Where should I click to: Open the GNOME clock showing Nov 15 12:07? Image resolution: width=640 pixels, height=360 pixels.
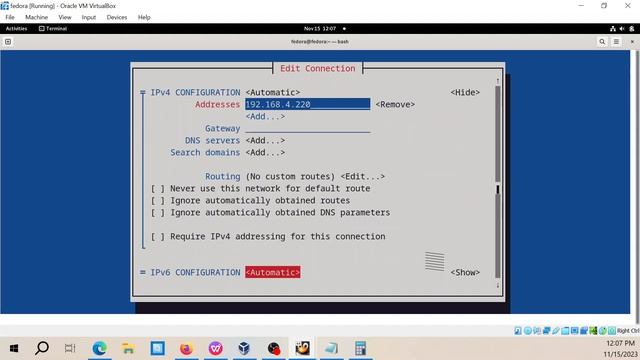click(320, 29)
